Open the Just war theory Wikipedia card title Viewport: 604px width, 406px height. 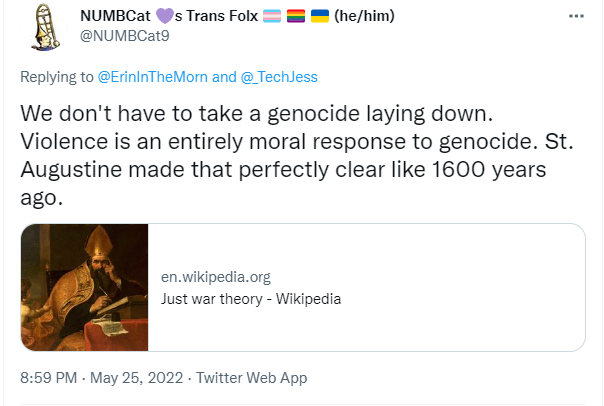251,299
